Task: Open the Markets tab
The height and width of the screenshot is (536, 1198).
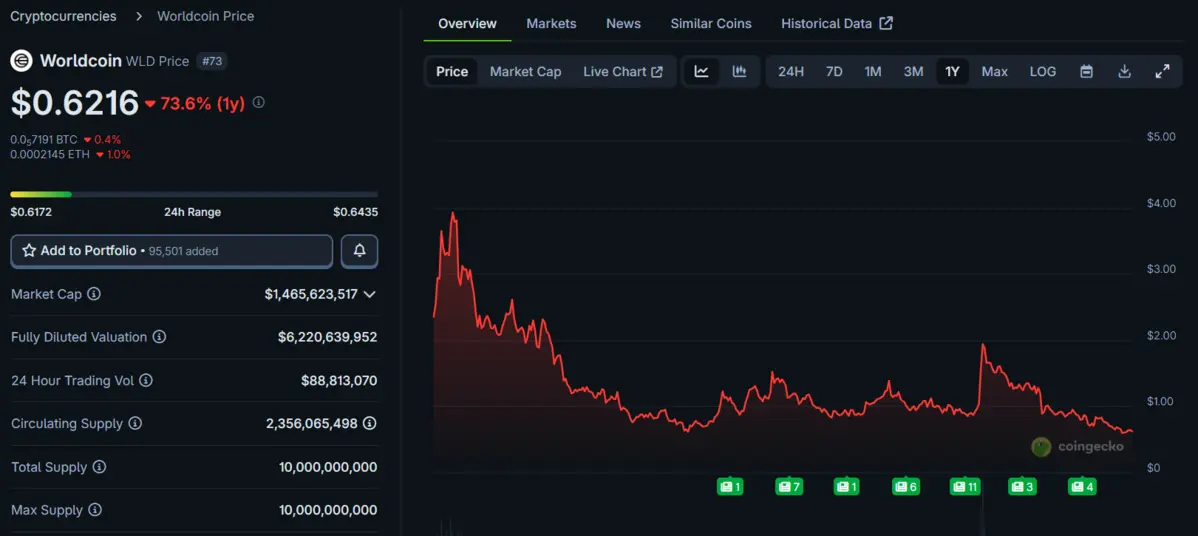Action: tap(551, 23)
